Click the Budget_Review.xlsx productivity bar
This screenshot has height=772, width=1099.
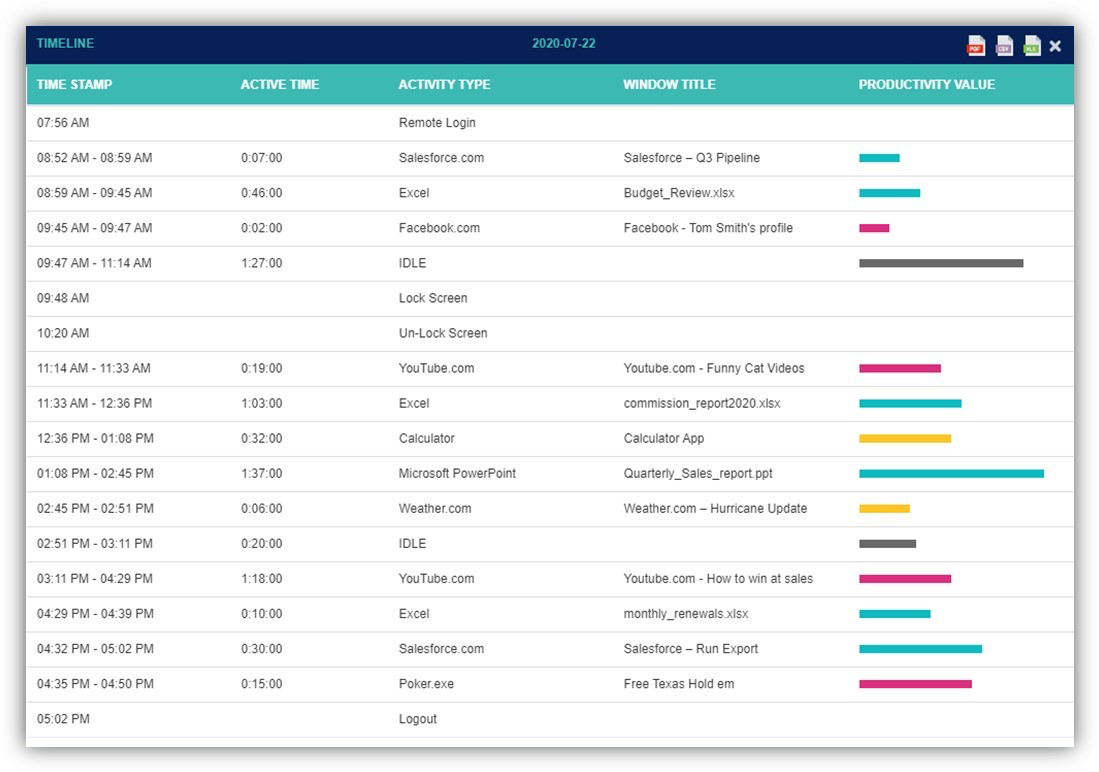(889, 193)
